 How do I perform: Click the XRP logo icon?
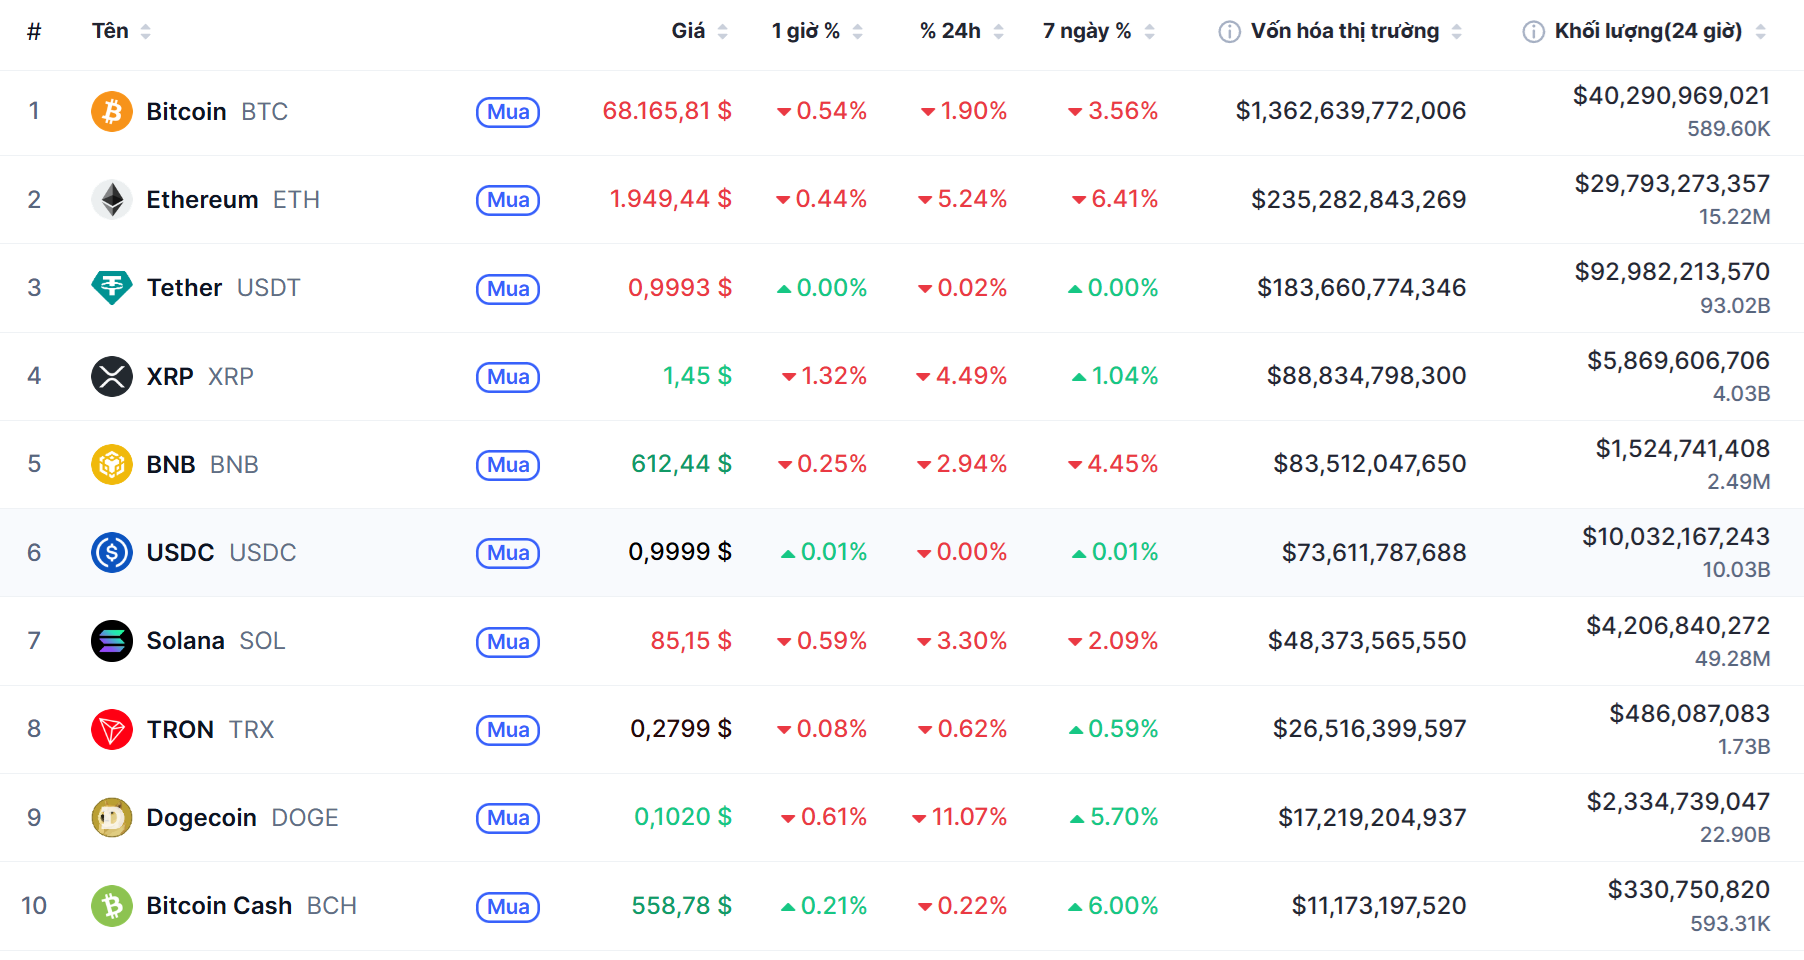(112, 377)
